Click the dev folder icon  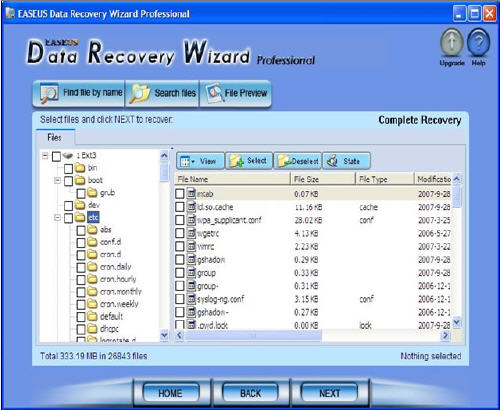pos(80,205)
